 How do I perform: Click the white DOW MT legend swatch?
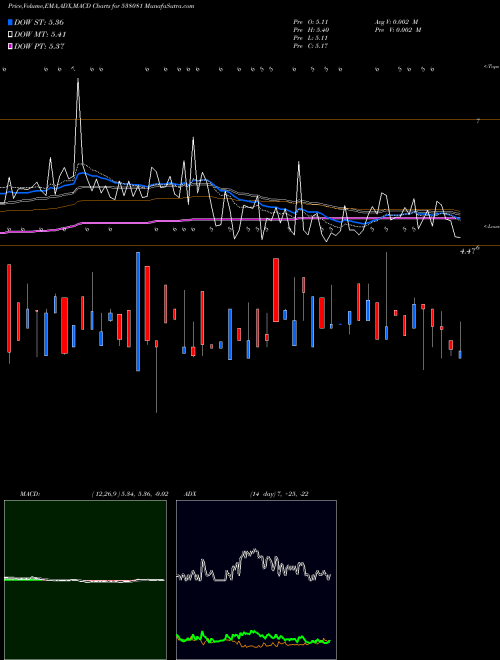pyautogui.click(x=10, y=35)
